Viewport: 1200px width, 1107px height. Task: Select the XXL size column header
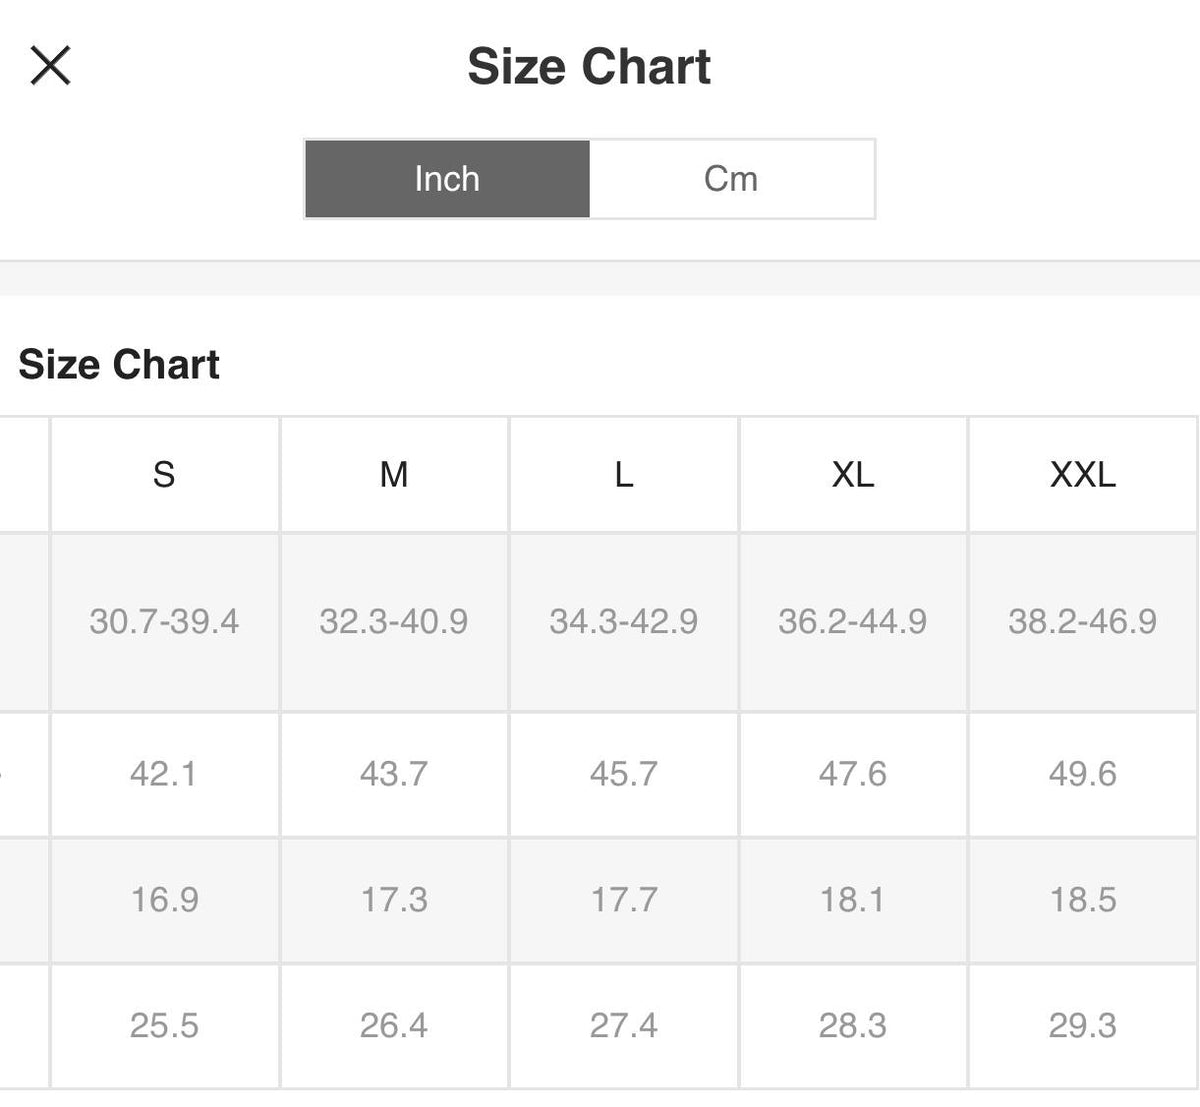1083,474
